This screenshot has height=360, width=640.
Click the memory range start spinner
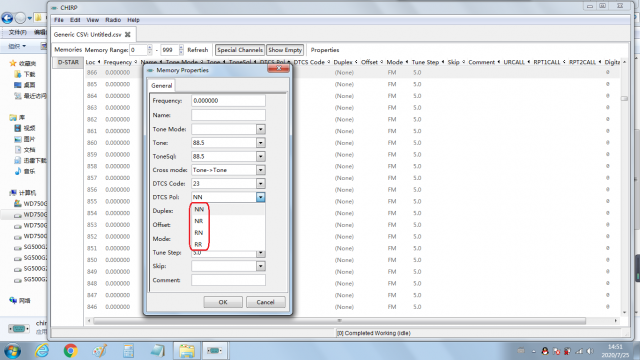[150, 50]
